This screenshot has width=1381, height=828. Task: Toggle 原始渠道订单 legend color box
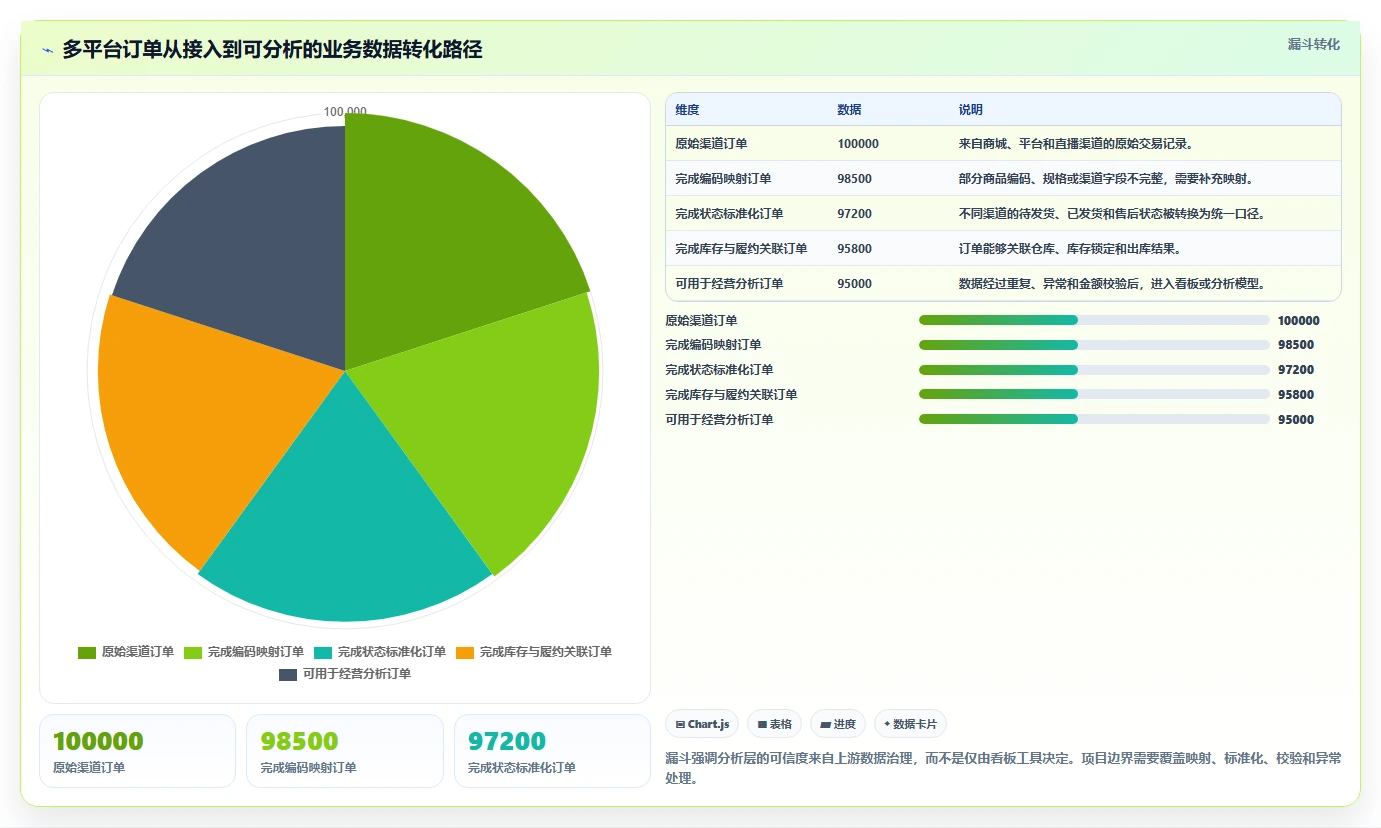coord(87,652)
